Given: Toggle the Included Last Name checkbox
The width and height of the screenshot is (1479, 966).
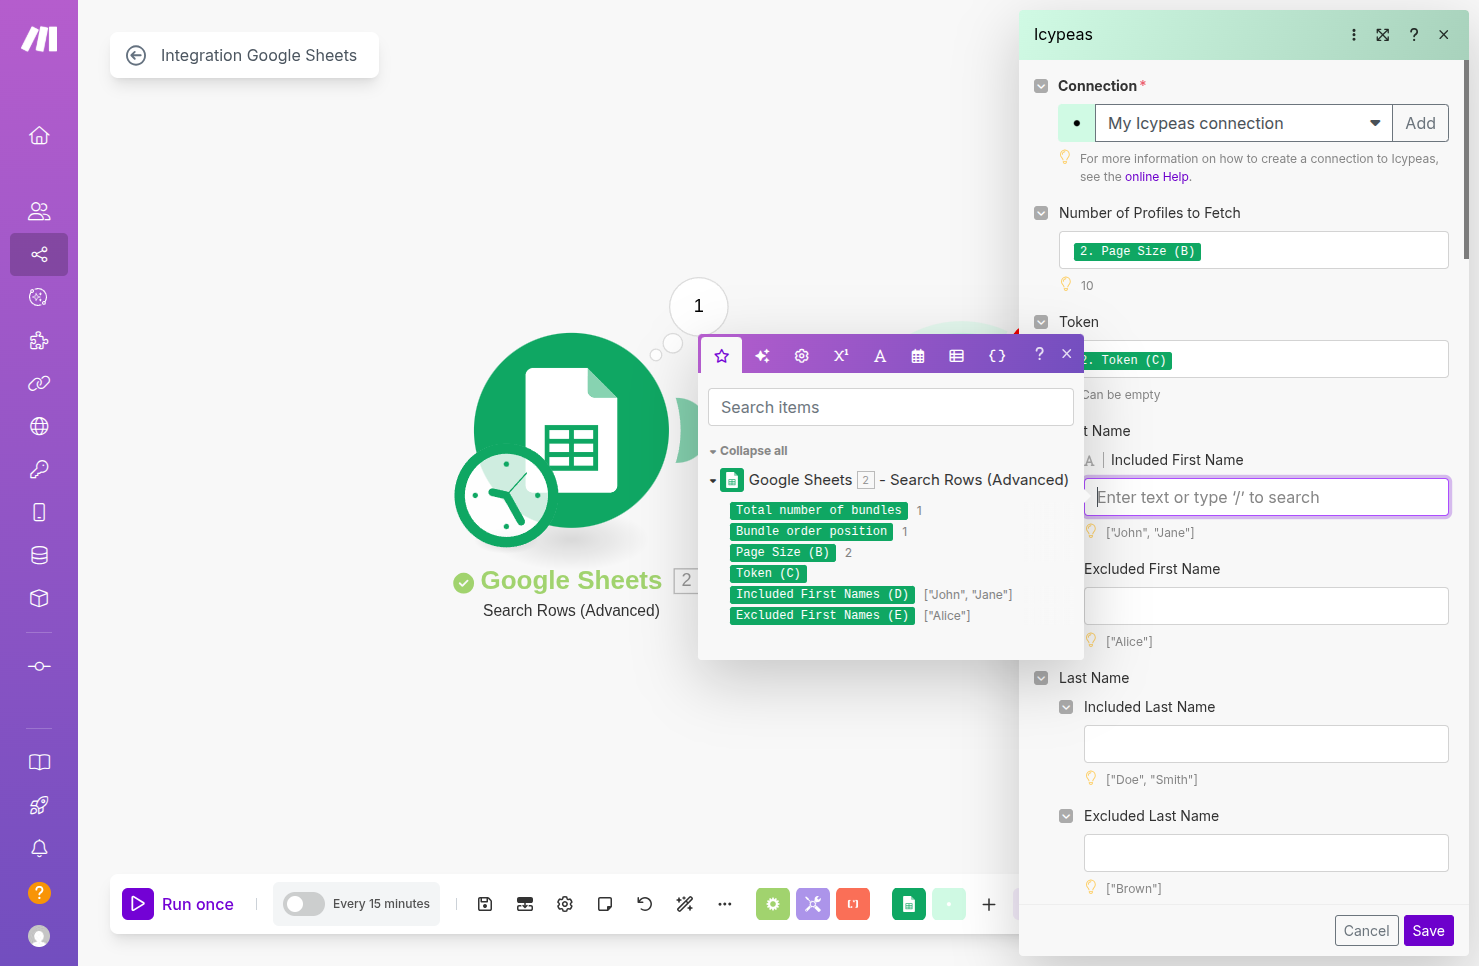Looking at the screenshot, I should pyautogui.click(x=1066, y=707).
